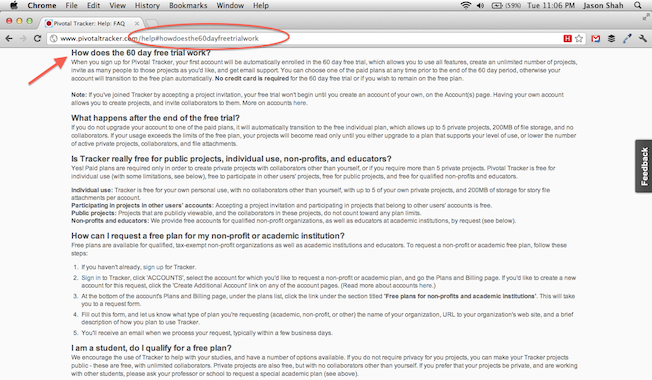Click the volume speaker icon
652x380 pixels.
(480, 5)
